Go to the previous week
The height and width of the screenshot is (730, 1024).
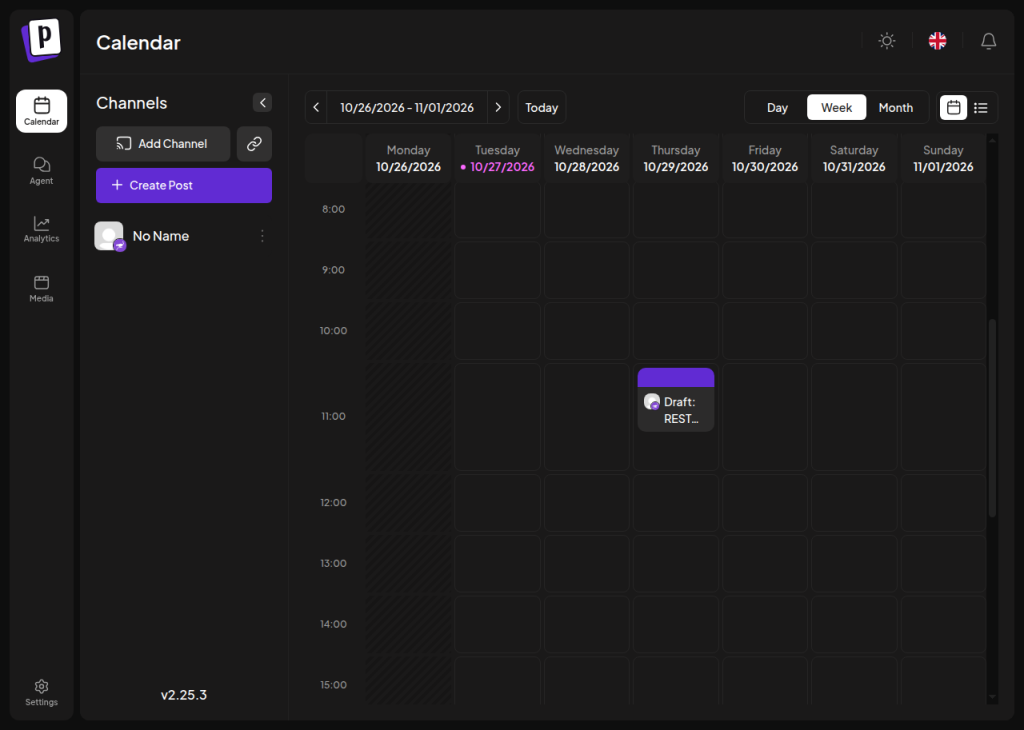click(x=316, y=107)
